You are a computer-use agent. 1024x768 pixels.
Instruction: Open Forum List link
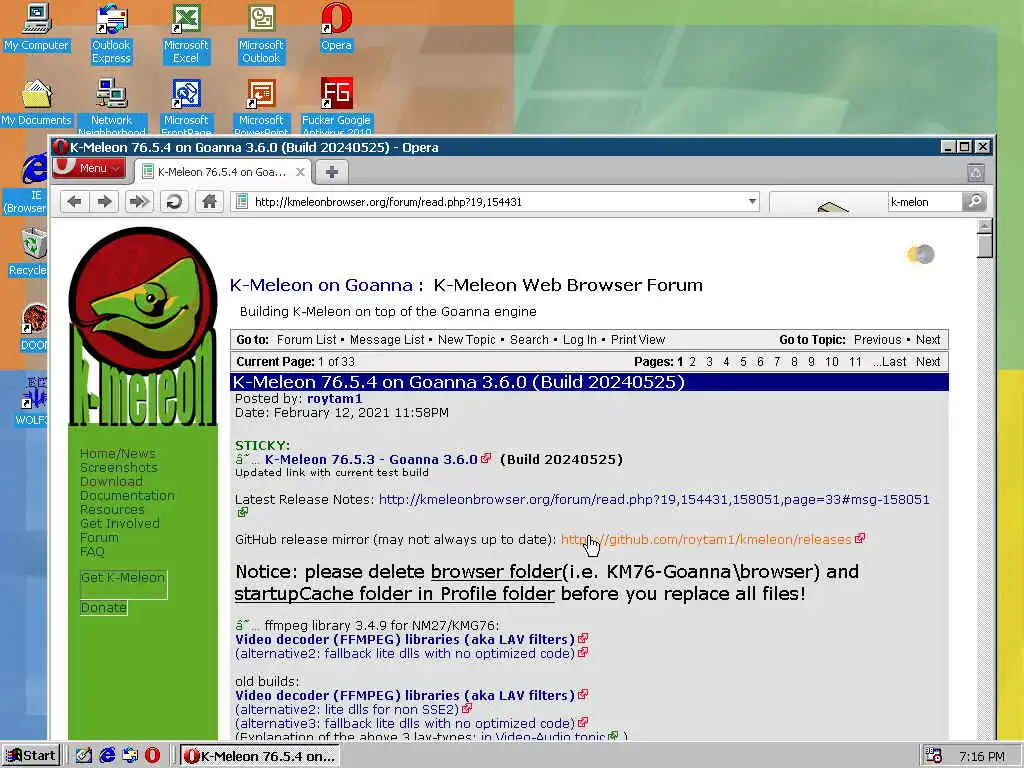[306, 340]
